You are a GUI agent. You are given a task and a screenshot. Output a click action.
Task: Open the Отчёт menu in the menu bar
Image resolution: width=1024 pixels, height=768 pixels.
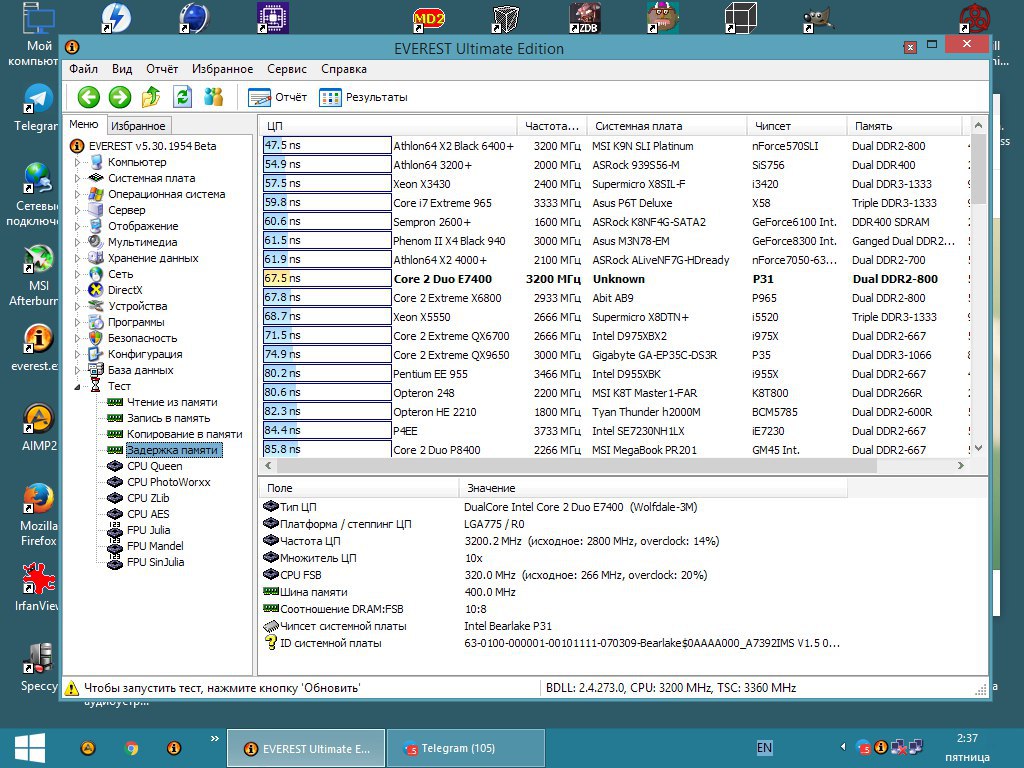(162, 69)
